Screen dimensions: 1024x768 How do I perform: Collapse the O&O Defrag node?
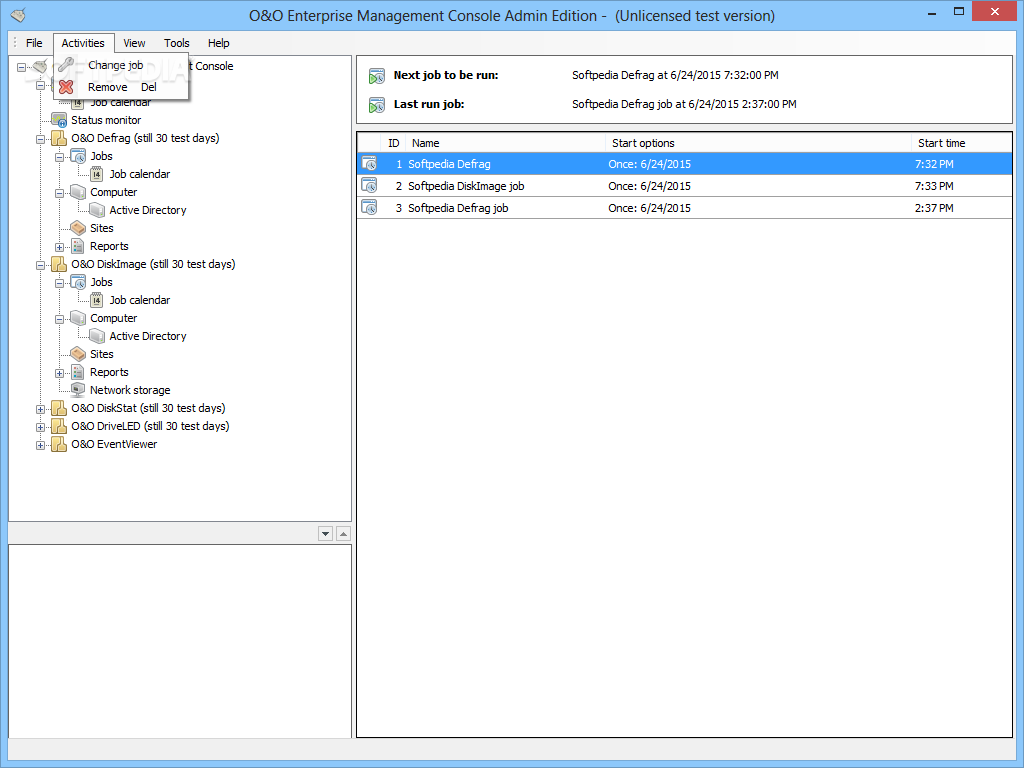point(40,139)
